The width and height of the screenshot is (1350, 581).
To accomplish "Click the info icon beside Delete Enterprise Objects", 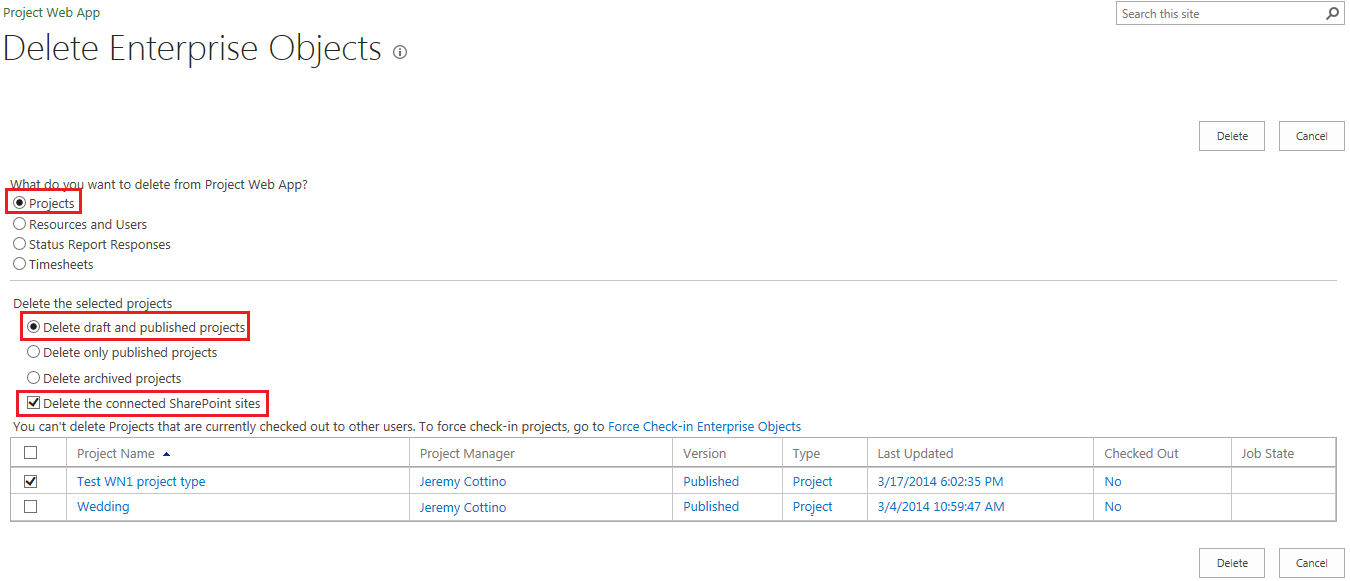I will tap(399, 51).
